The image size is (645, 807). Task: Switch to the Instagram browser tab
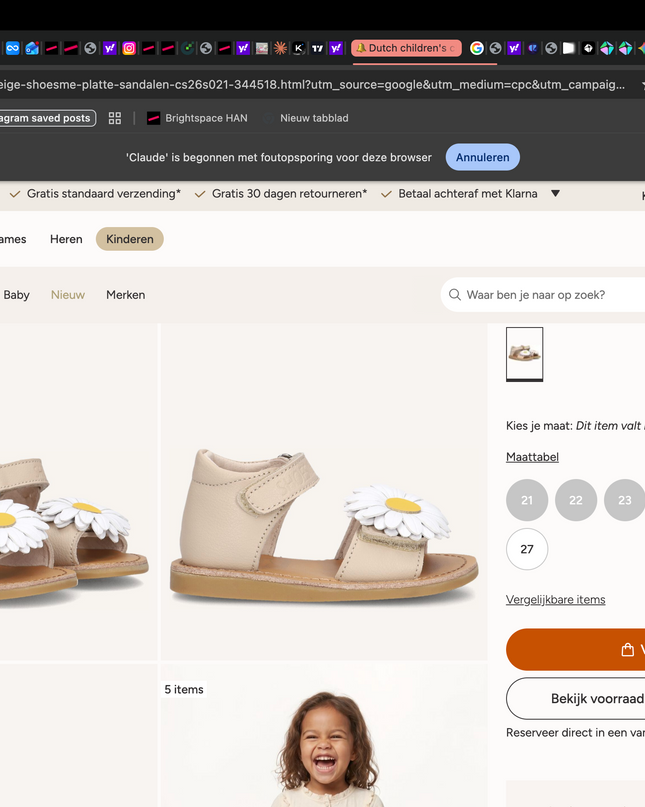[x=129, y=48]
